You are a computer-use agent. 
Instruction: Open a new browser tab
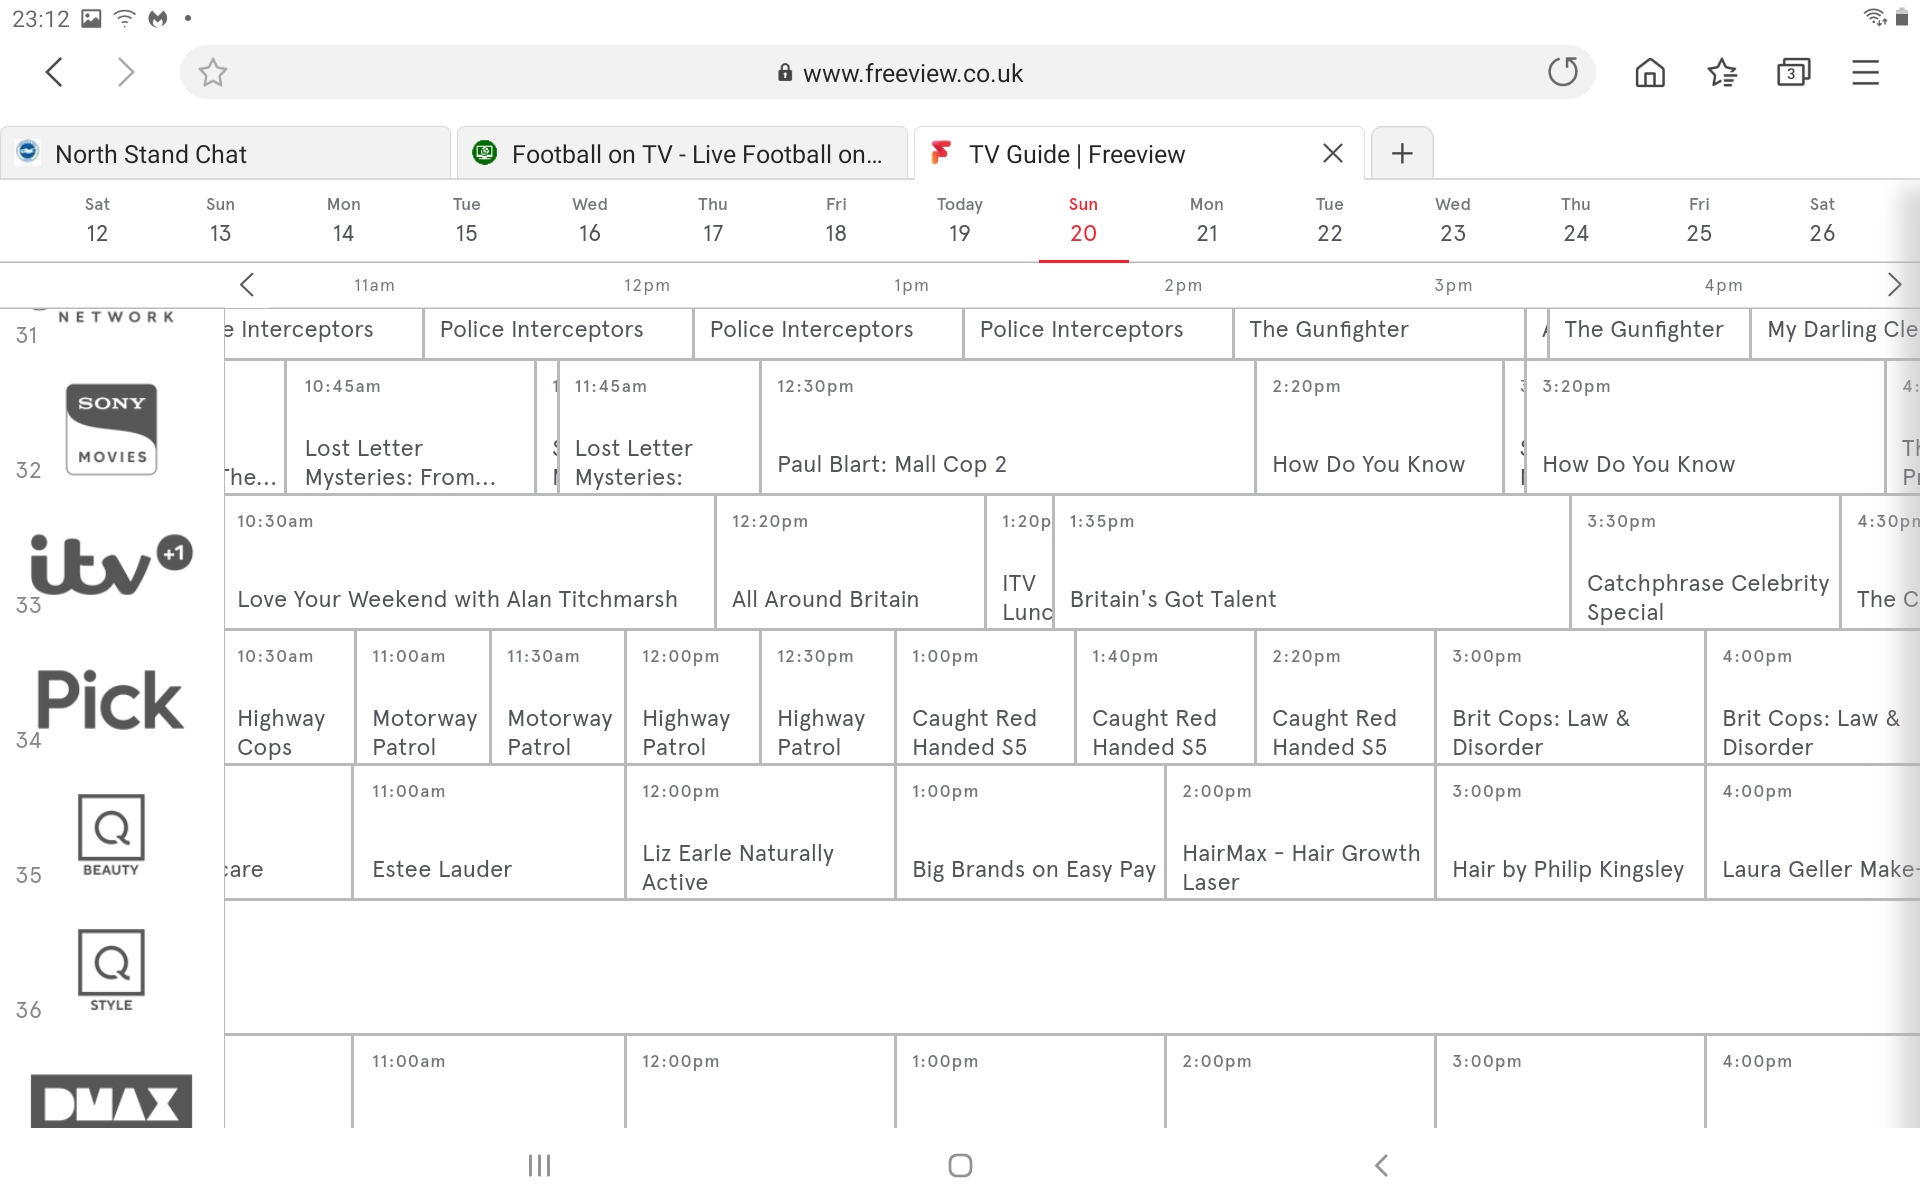[x=1402, y=153]
